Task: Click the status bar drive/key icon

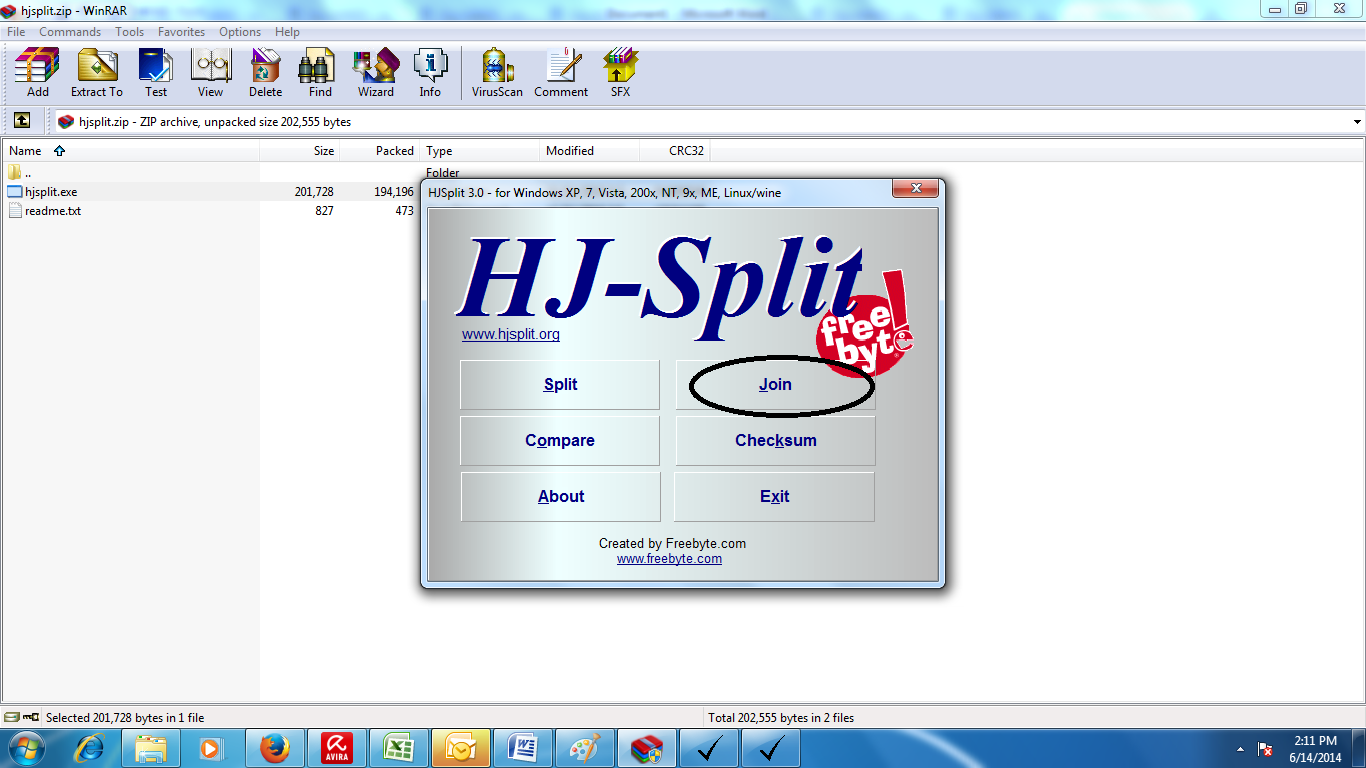Action: pos(22,717)
